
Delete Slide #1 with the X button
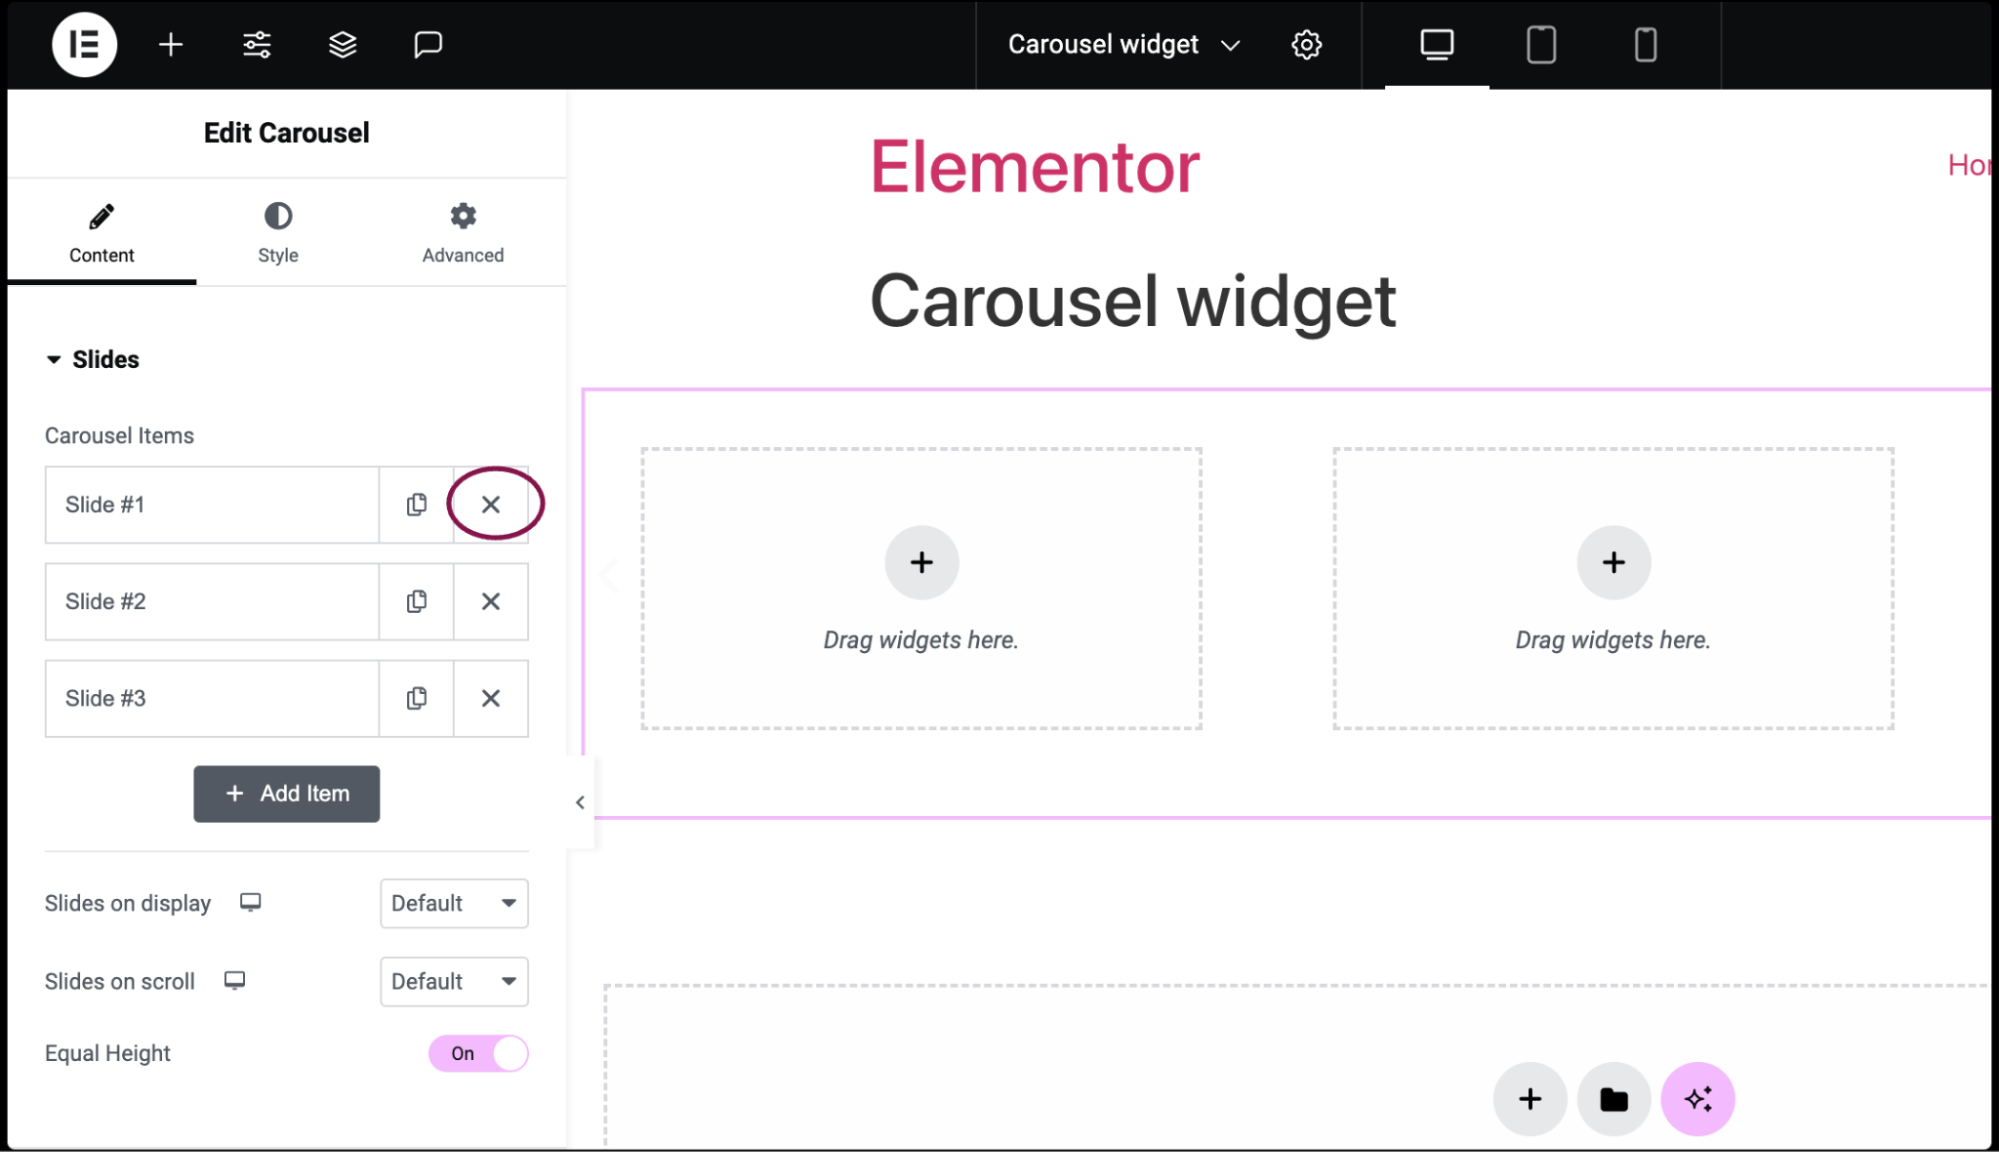(x=490, y=504)
